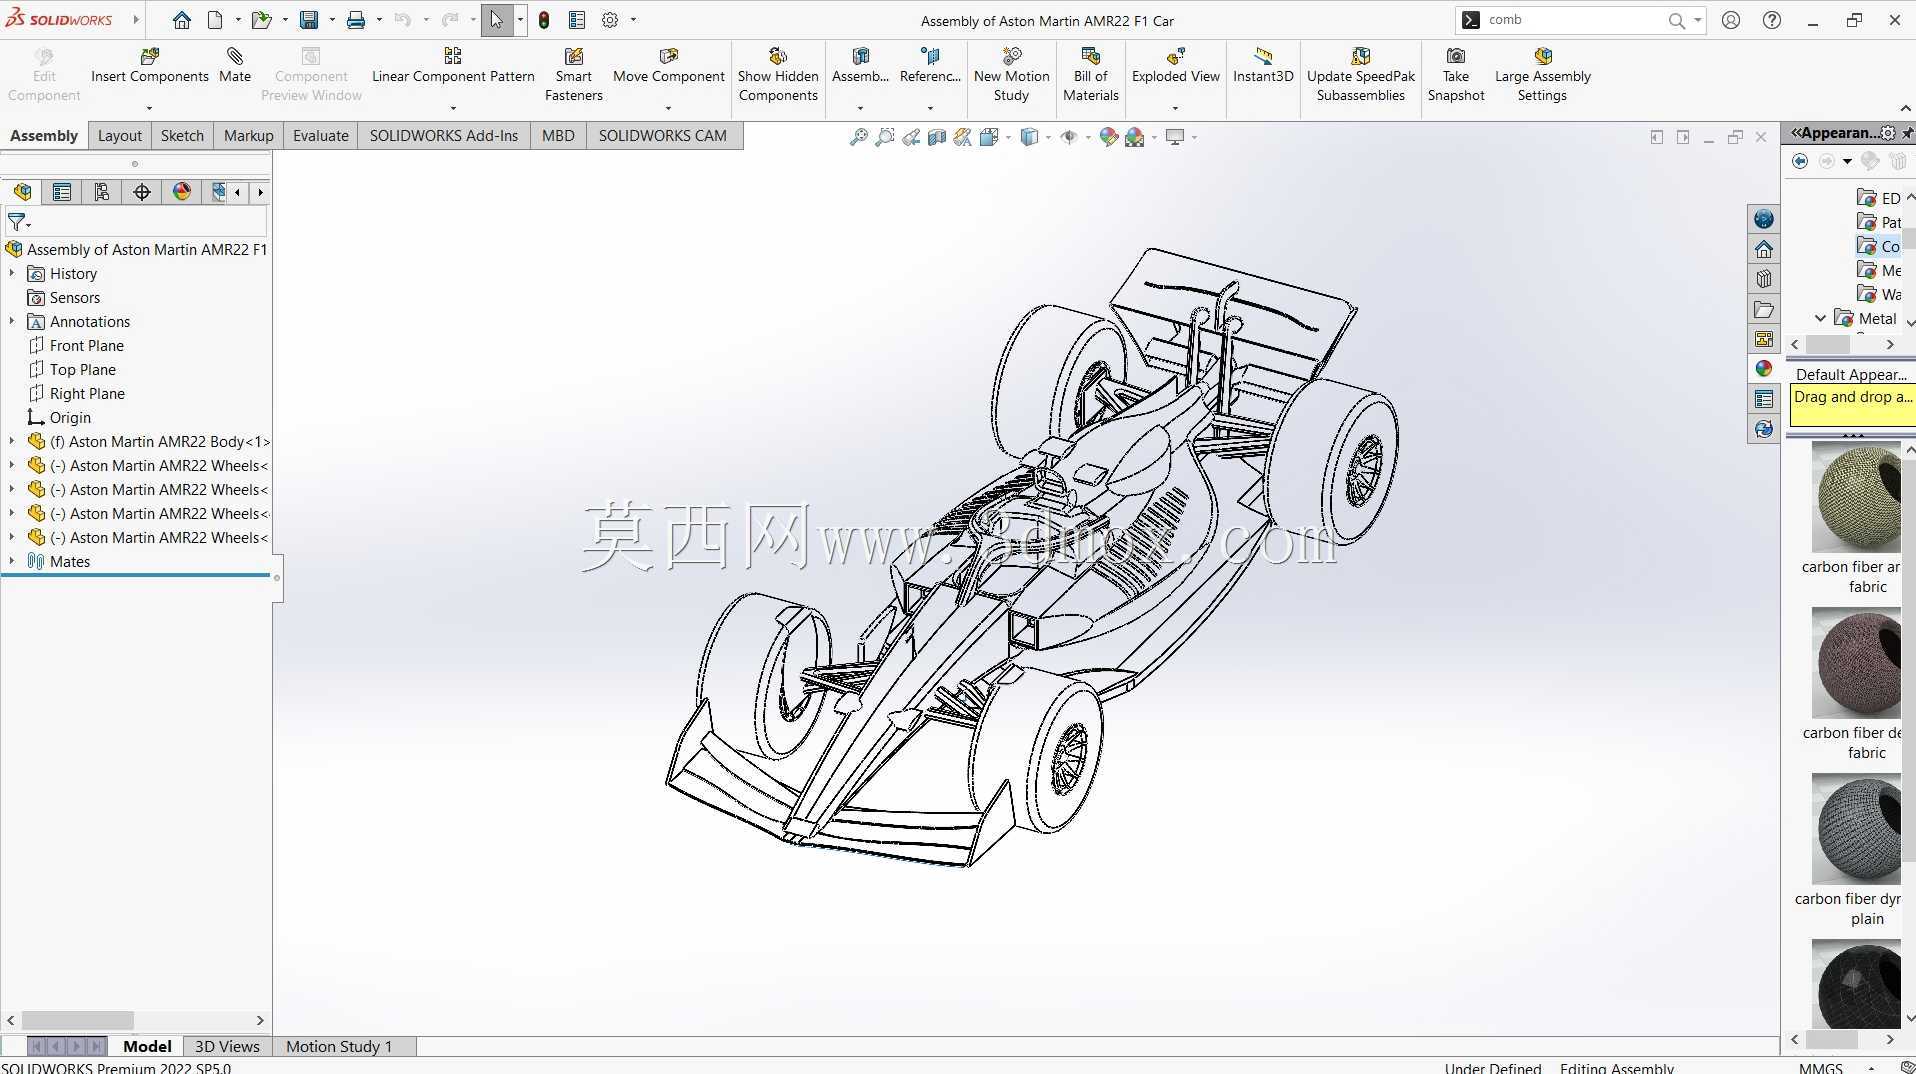1916x1074 pixels.
Task: Click Insert Components tool
Action: pyautogui.click(x=150, y=66)
